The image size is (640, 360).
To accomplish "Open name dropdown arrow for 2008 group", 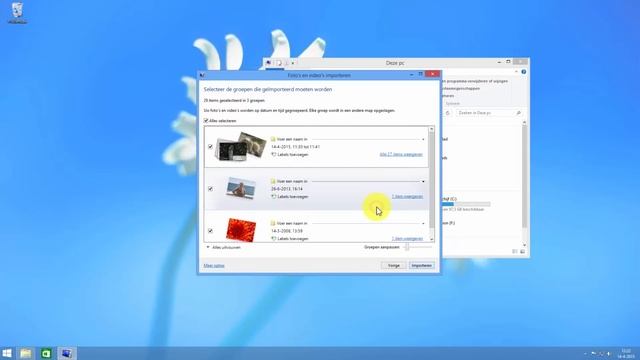I will [x=423, y=224].
